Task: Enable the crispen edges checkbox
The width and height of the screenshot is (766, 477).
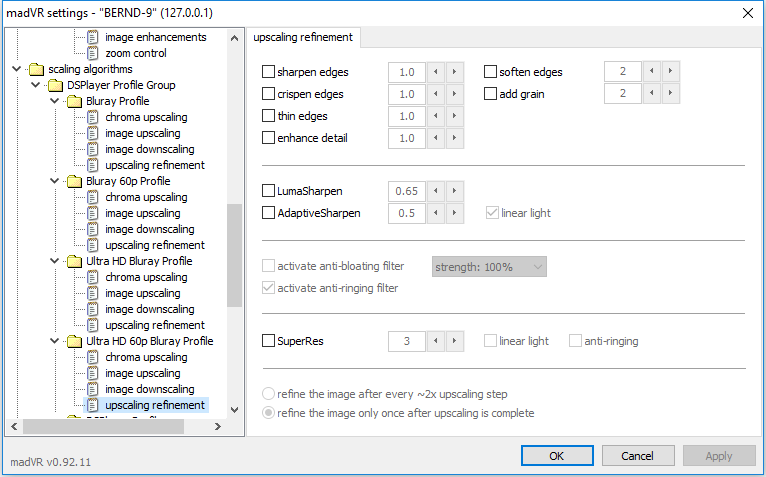Action: 268,94
